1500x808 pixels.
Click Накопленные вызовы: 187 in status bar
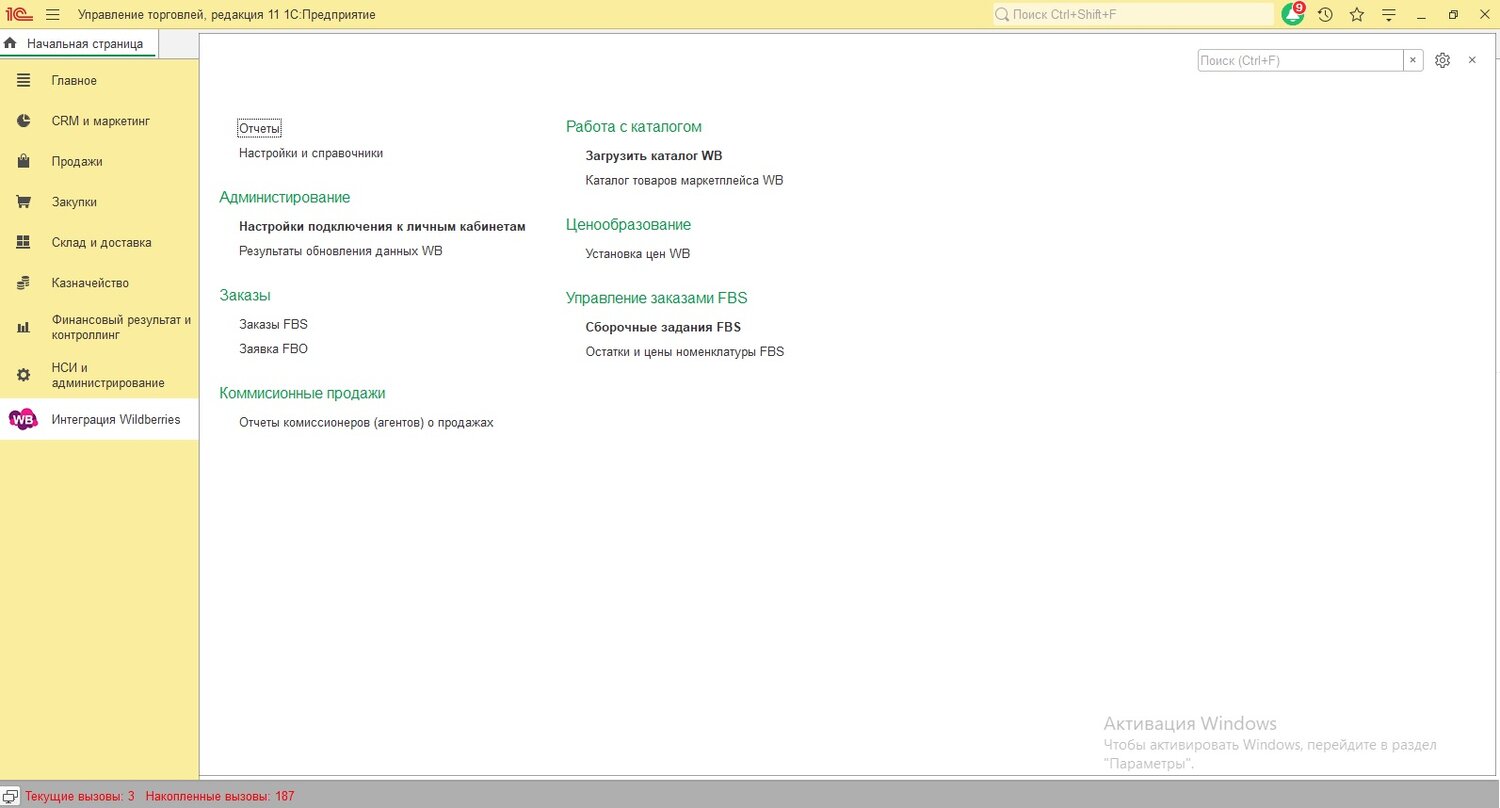pos(220,796)
